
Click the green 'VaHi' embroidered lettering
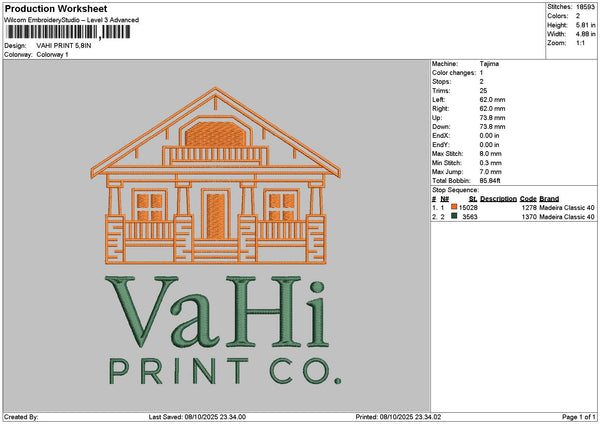coord(217,312)
